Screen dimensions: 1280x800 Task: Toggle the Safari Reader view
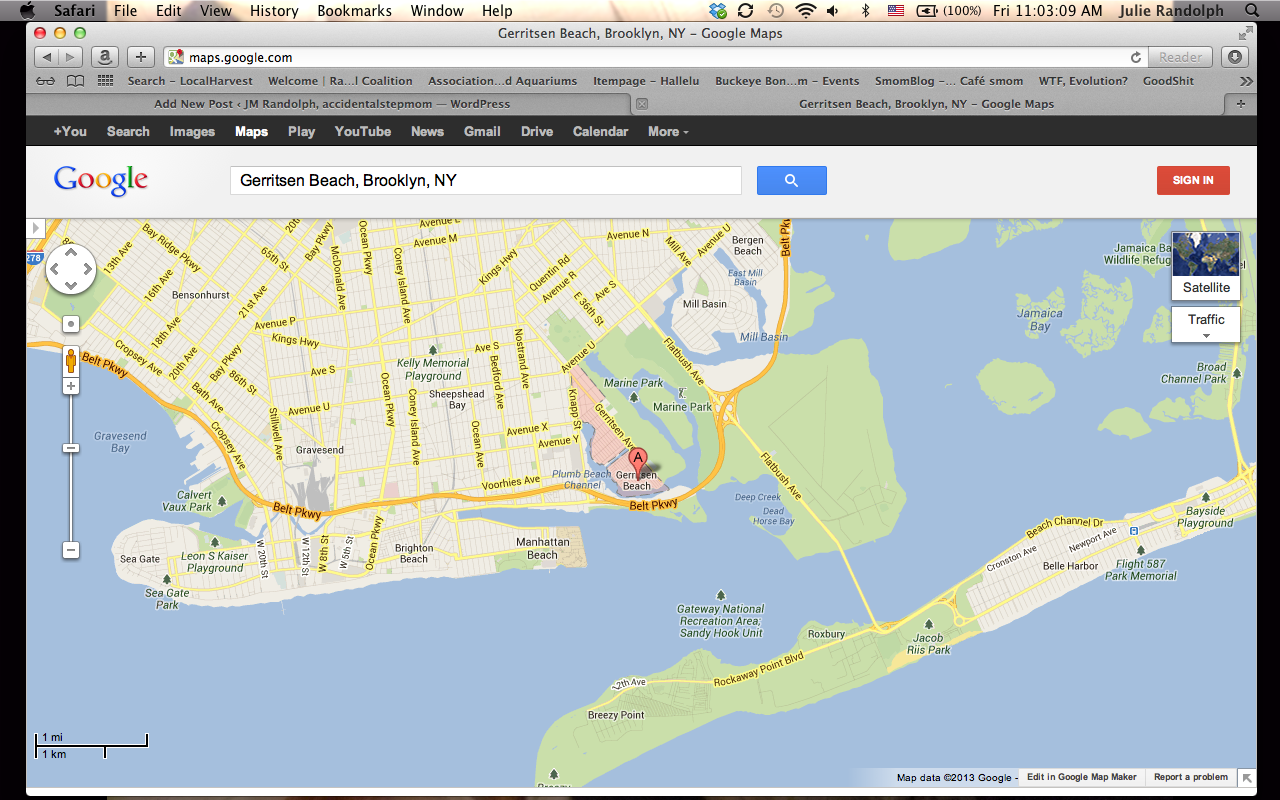1180,57
